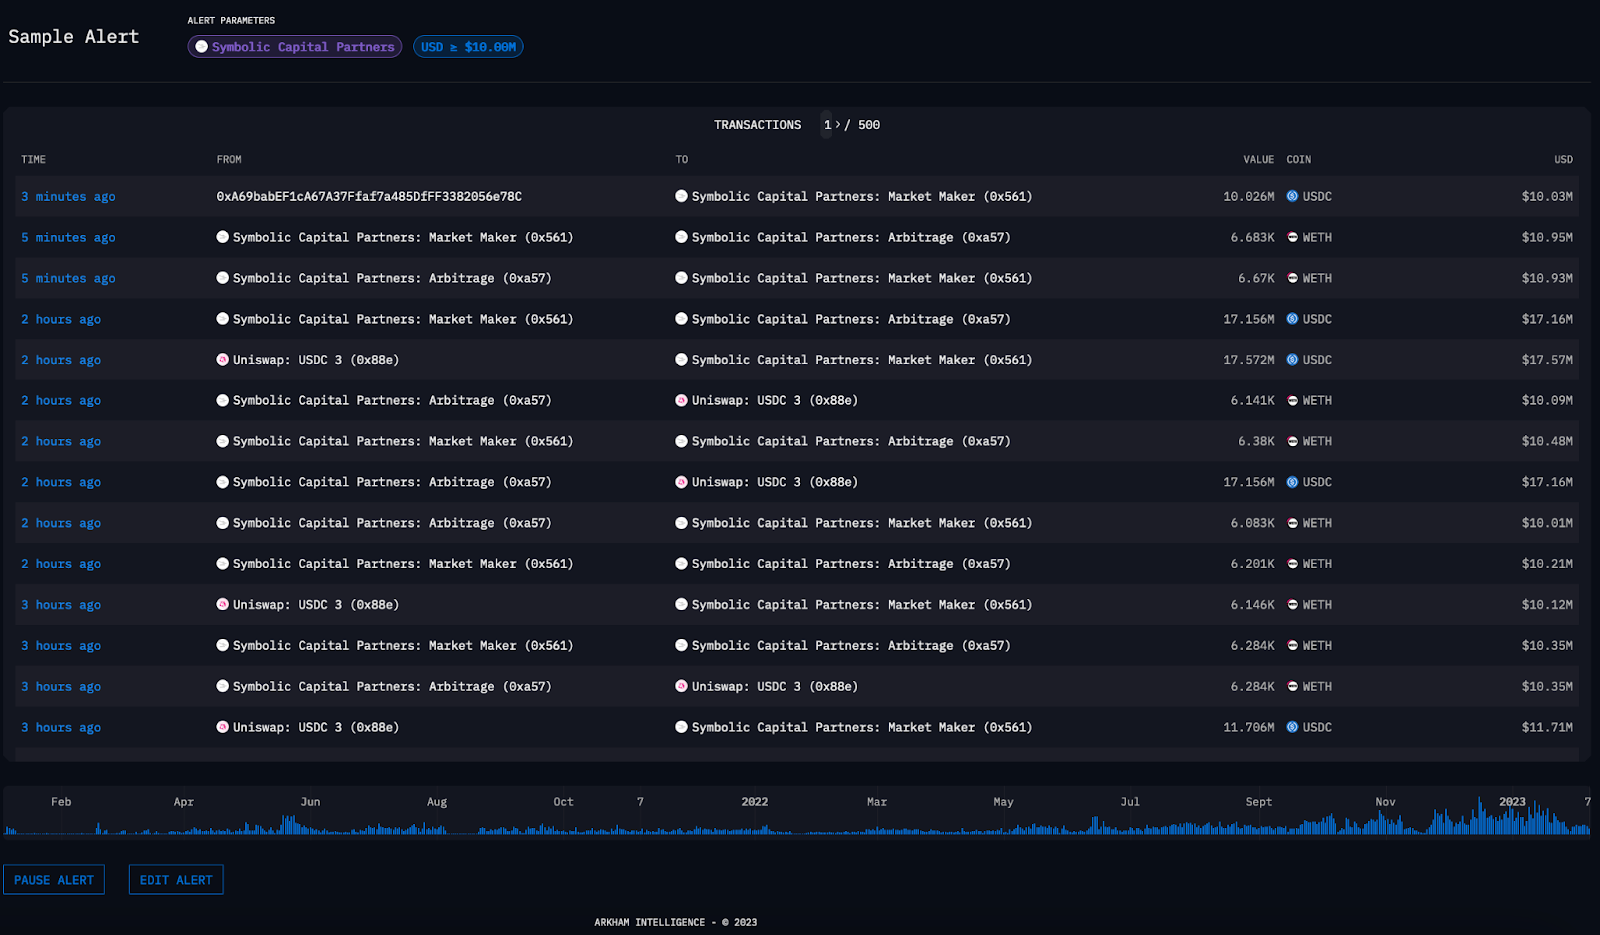Click the Symbolic Capital Partners logo in the alert chip
Image resolution: width=1600 pixels, height=935 pixels.
point(202,47)
